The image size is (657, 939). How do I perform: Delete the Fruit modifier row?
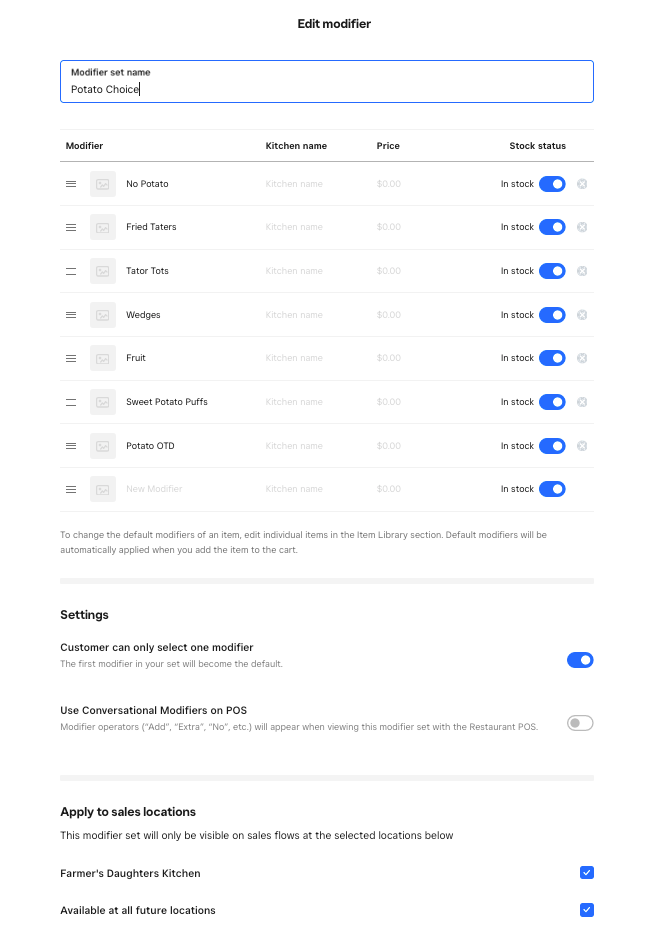tap(582, 358)
